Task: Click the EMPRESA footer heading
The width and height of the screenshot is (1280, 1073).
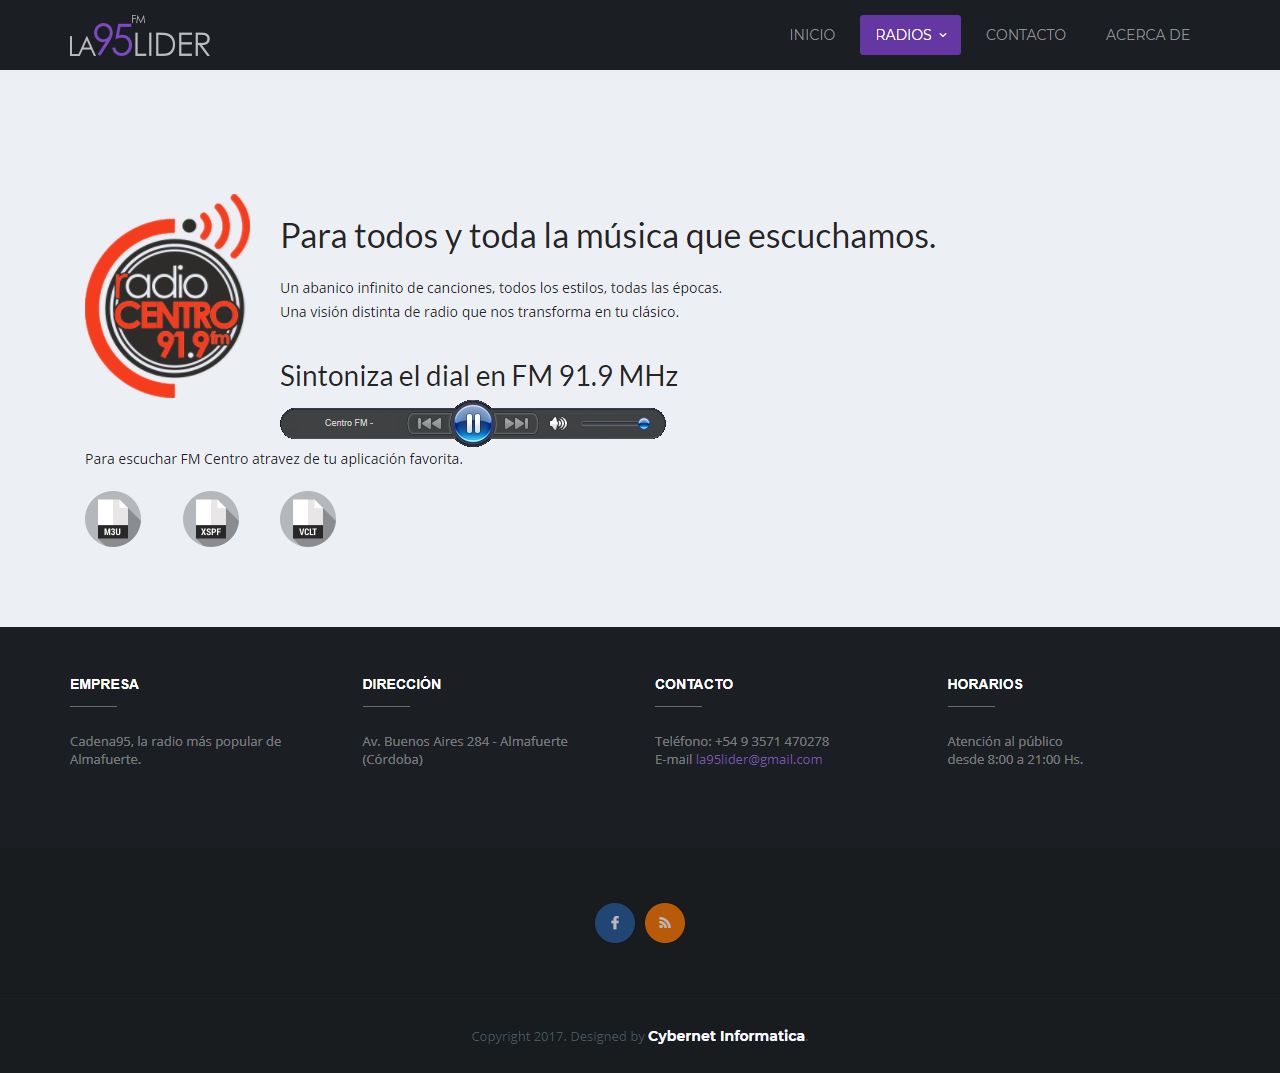Action: [x=104, y=684]
